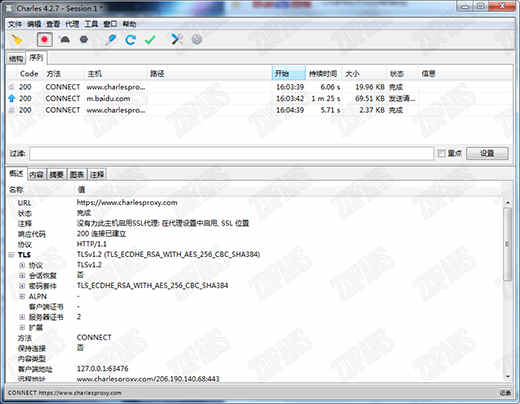
Task: Collapse the TLS tree node
Action: coord(11,255)
